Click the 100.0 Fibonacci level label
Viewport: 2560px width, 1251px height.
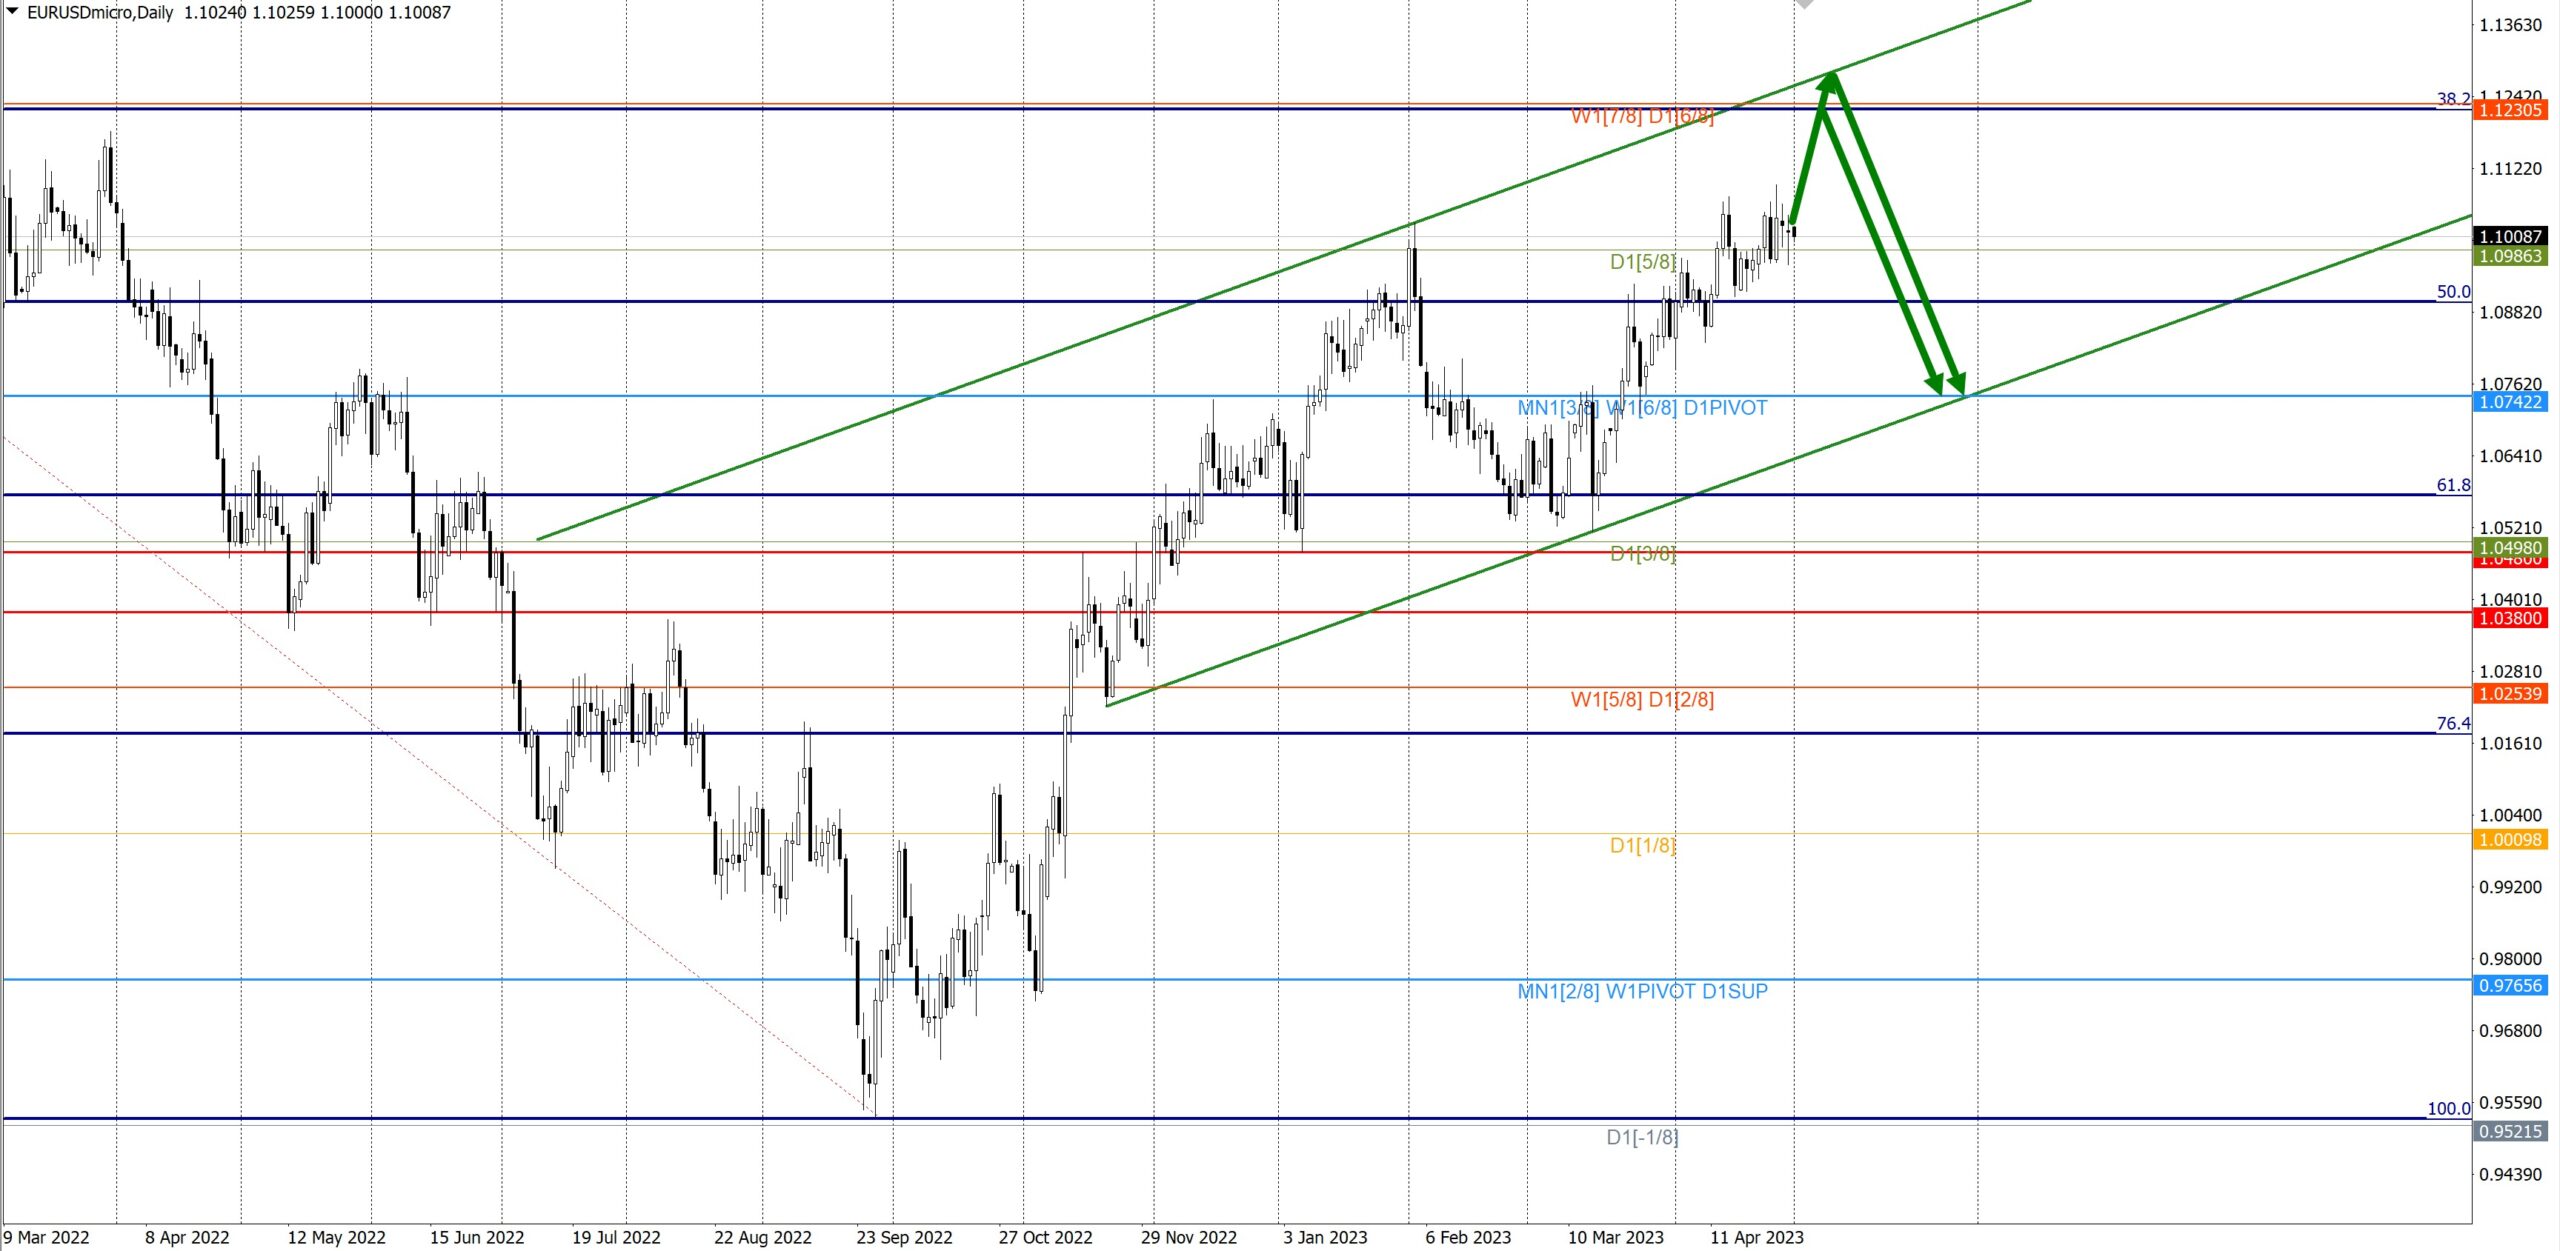coord(2448,1108)
